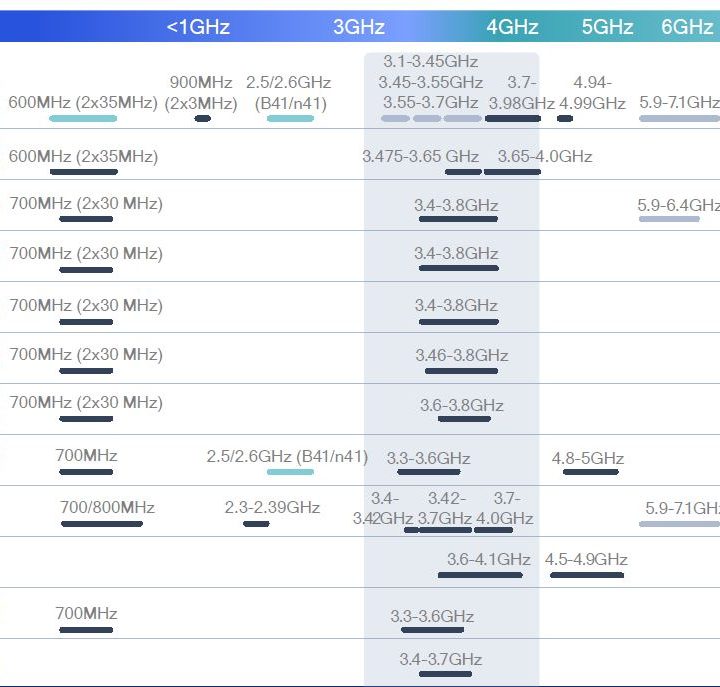Screen dimensions: 720x687
Task: Click the 2.3-2.39GHz label
Action: tap(272, 507)
